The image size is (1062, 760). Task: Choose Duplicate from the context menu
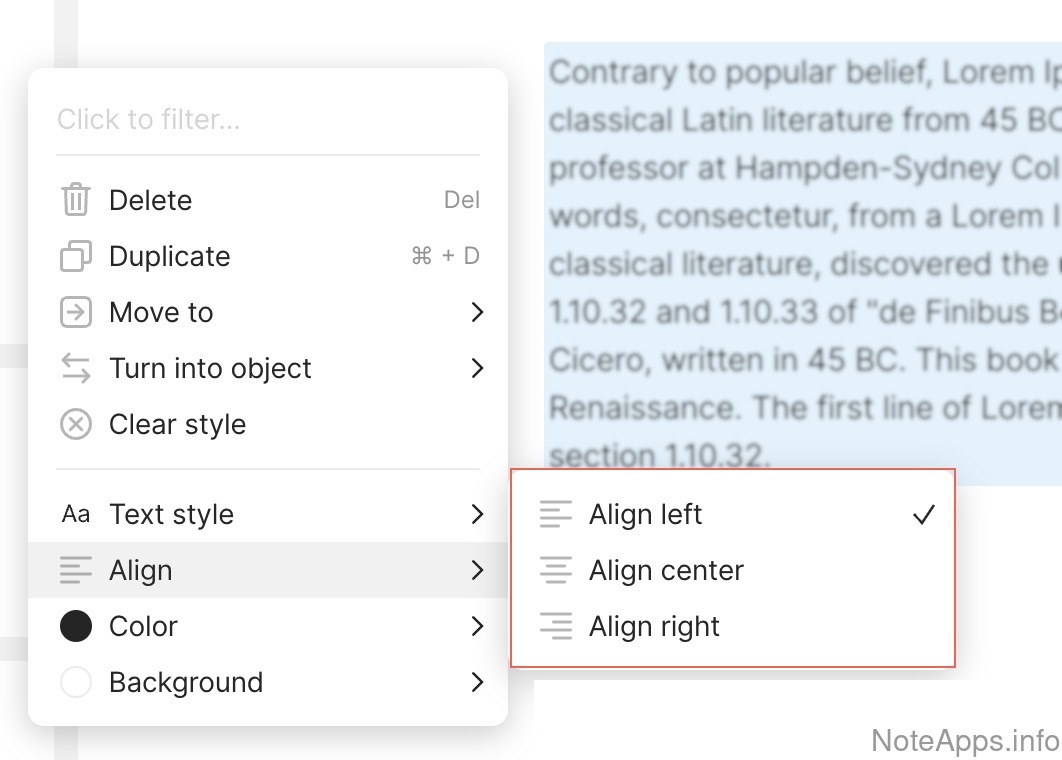click(170, 257)
